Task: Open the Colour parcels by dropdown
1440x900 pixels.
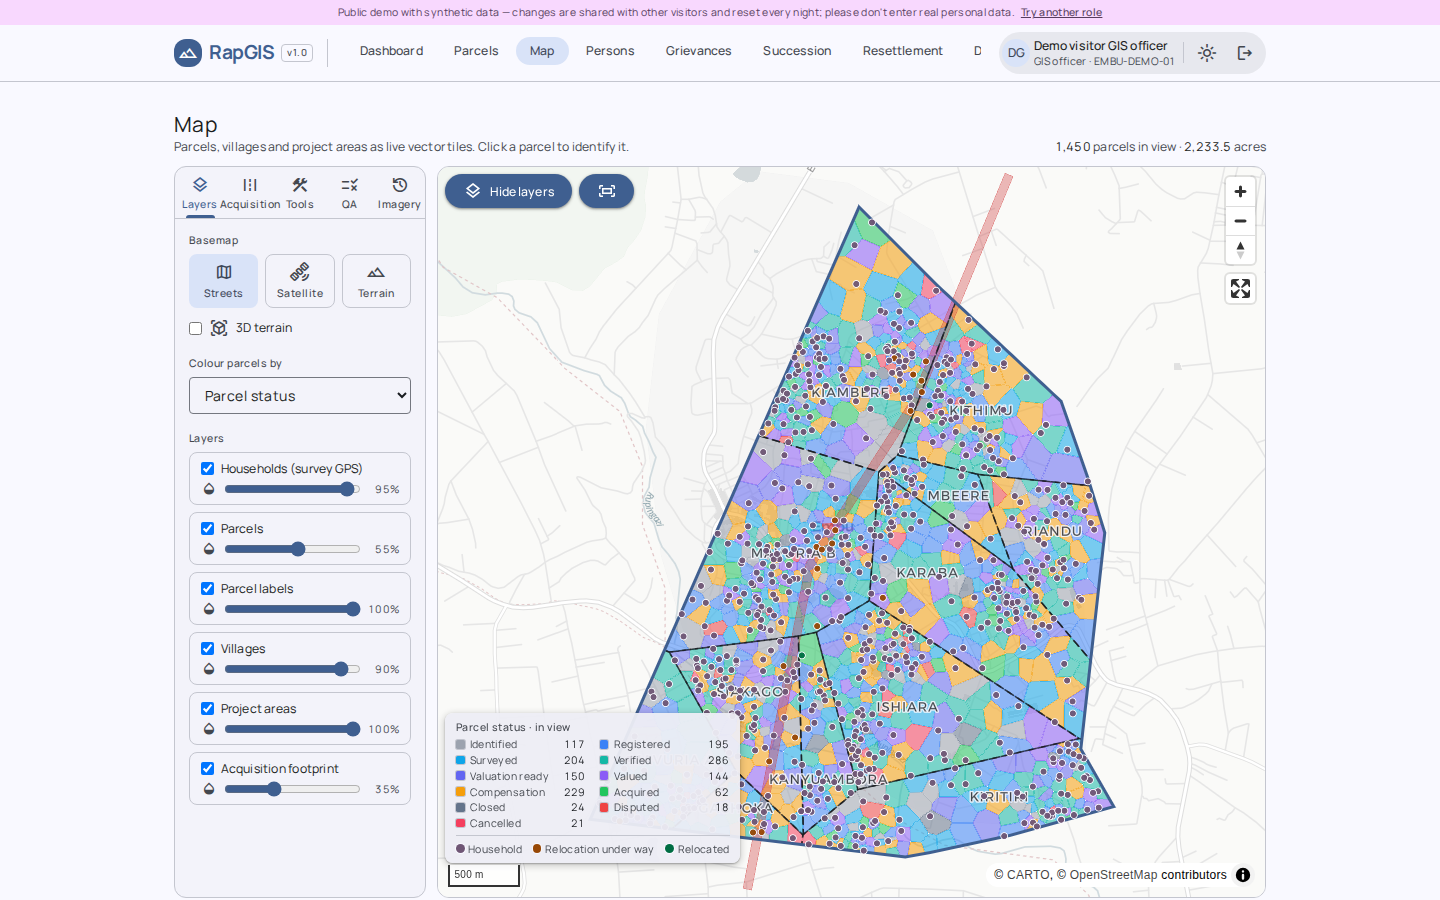Action: (300, 396)
